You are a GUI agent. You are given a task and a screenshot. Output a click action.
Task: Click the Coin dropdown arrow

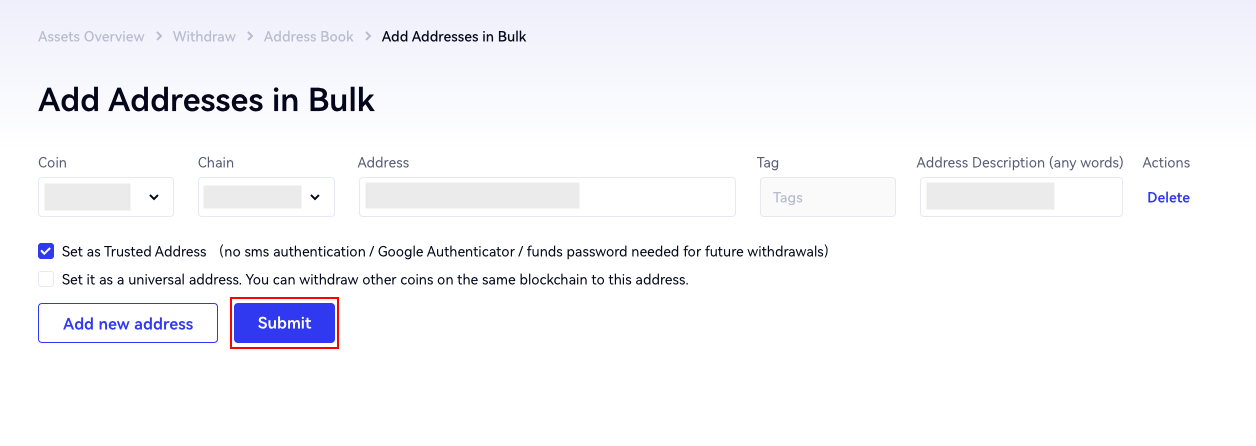[154, 197]
